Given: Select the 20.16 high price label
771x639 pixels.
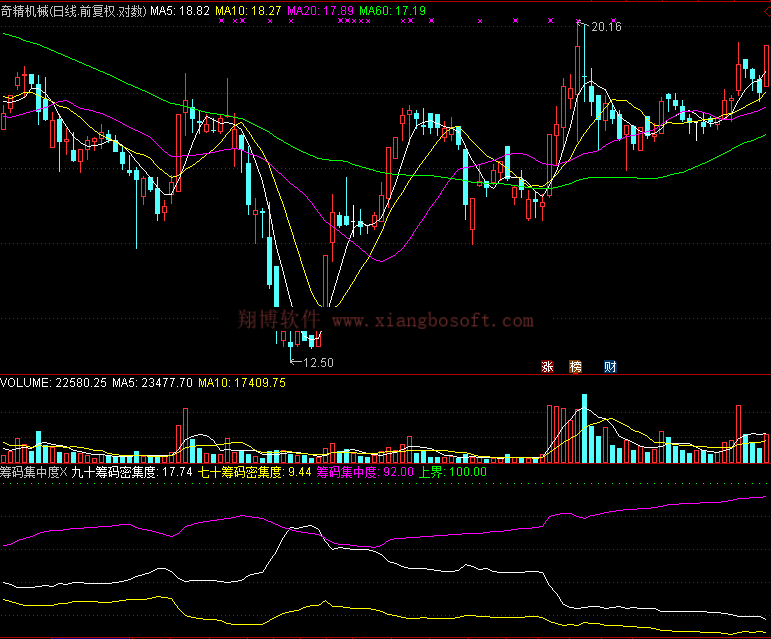Looking at the screenshot, I should 606,28.
